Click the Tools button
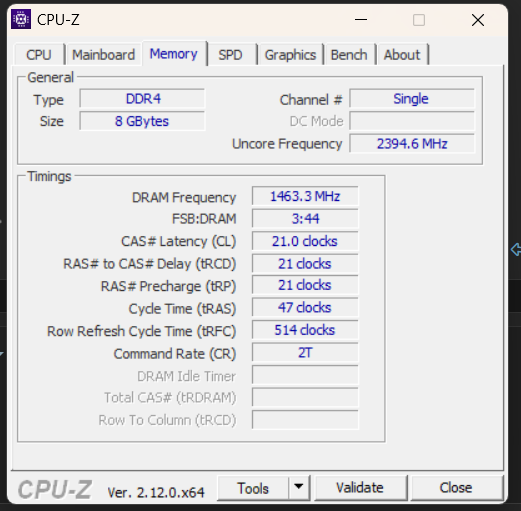Viewport: 521px width, 511px height. click(x=253, y=488)
